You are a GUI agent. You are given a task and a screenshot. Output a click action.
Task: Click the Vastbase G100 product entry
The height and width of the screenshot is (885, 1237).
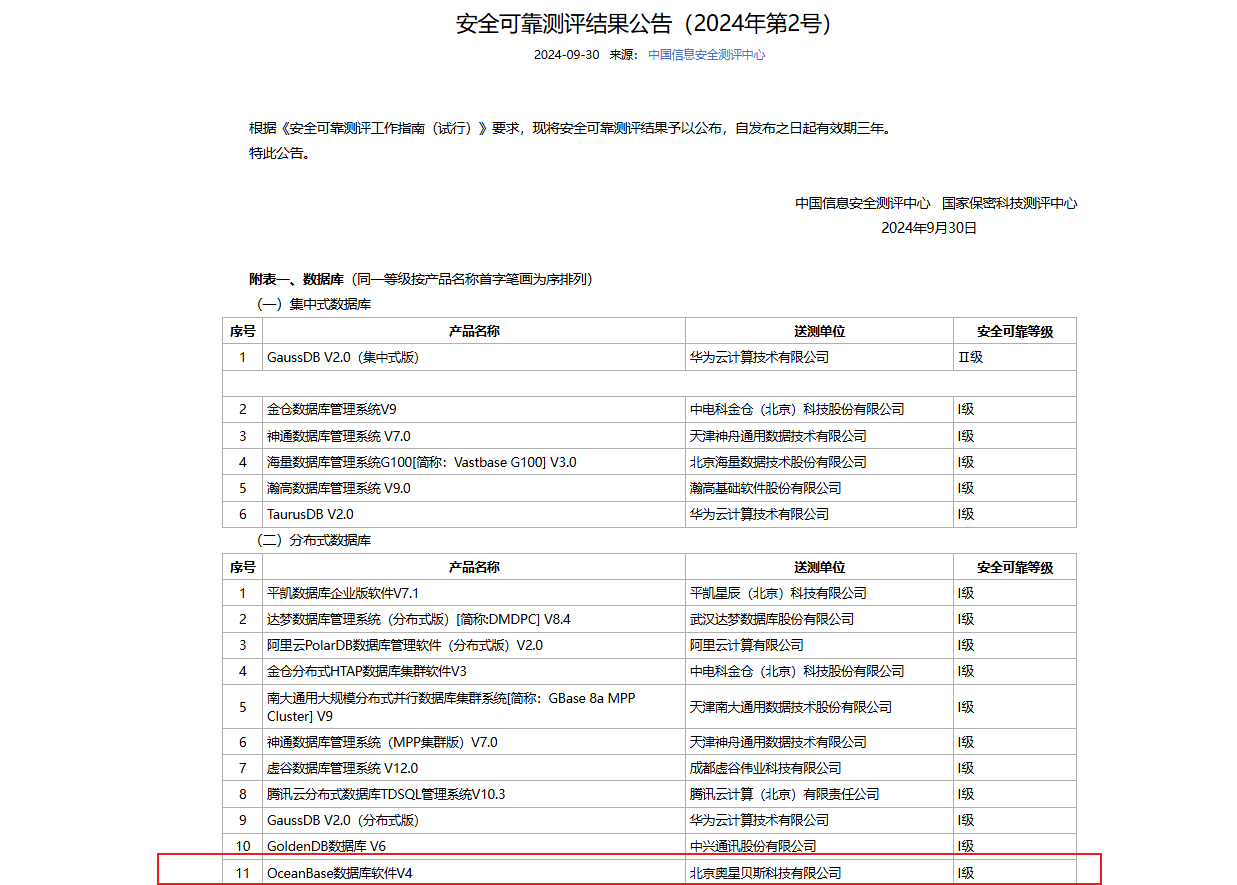point(421,462)
